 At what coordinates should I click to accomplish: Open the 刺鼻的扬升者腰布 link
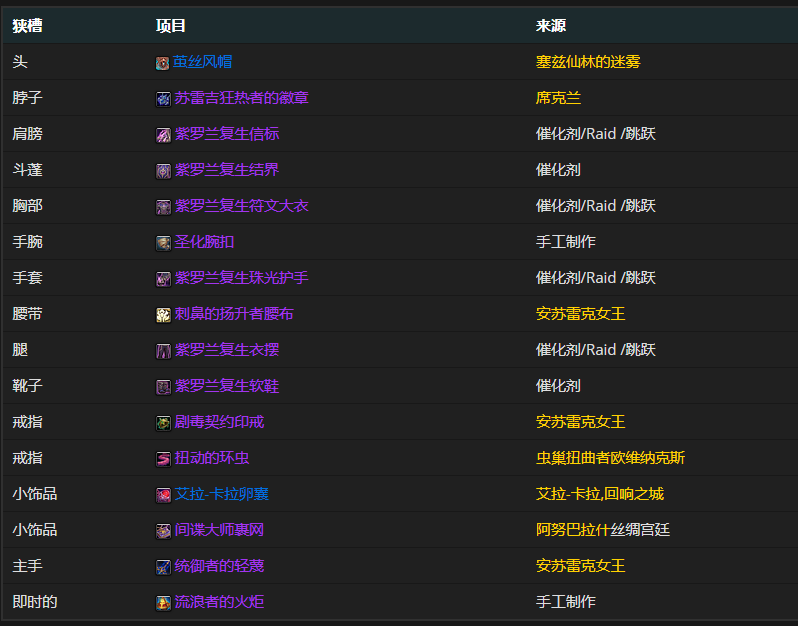click(234, 314)
